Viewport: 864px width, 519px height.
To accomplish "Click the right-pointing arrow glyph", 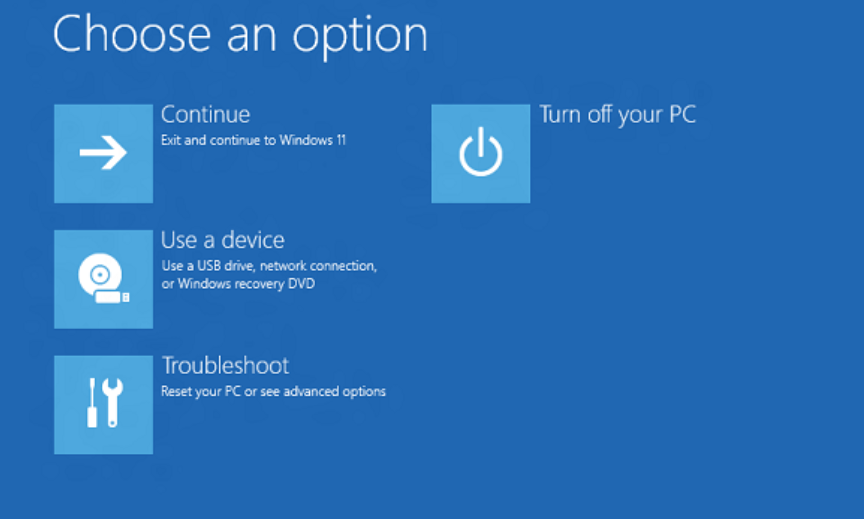I will (x=103, y=153).
